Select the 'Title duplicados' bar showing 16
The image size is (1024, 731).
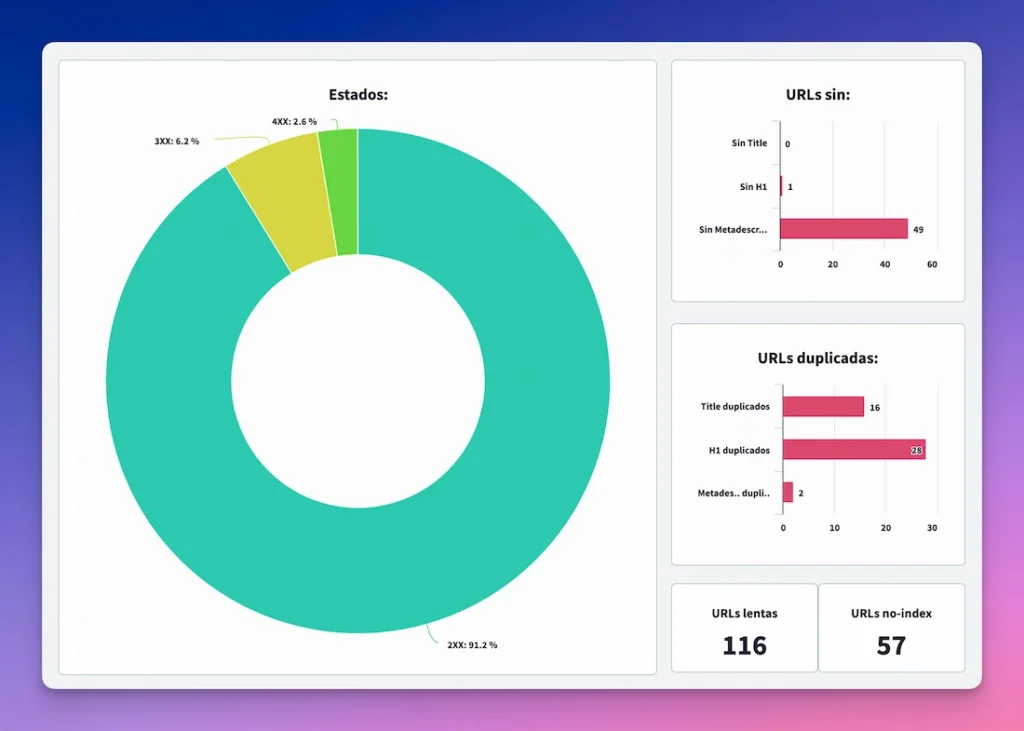point(822,407)
